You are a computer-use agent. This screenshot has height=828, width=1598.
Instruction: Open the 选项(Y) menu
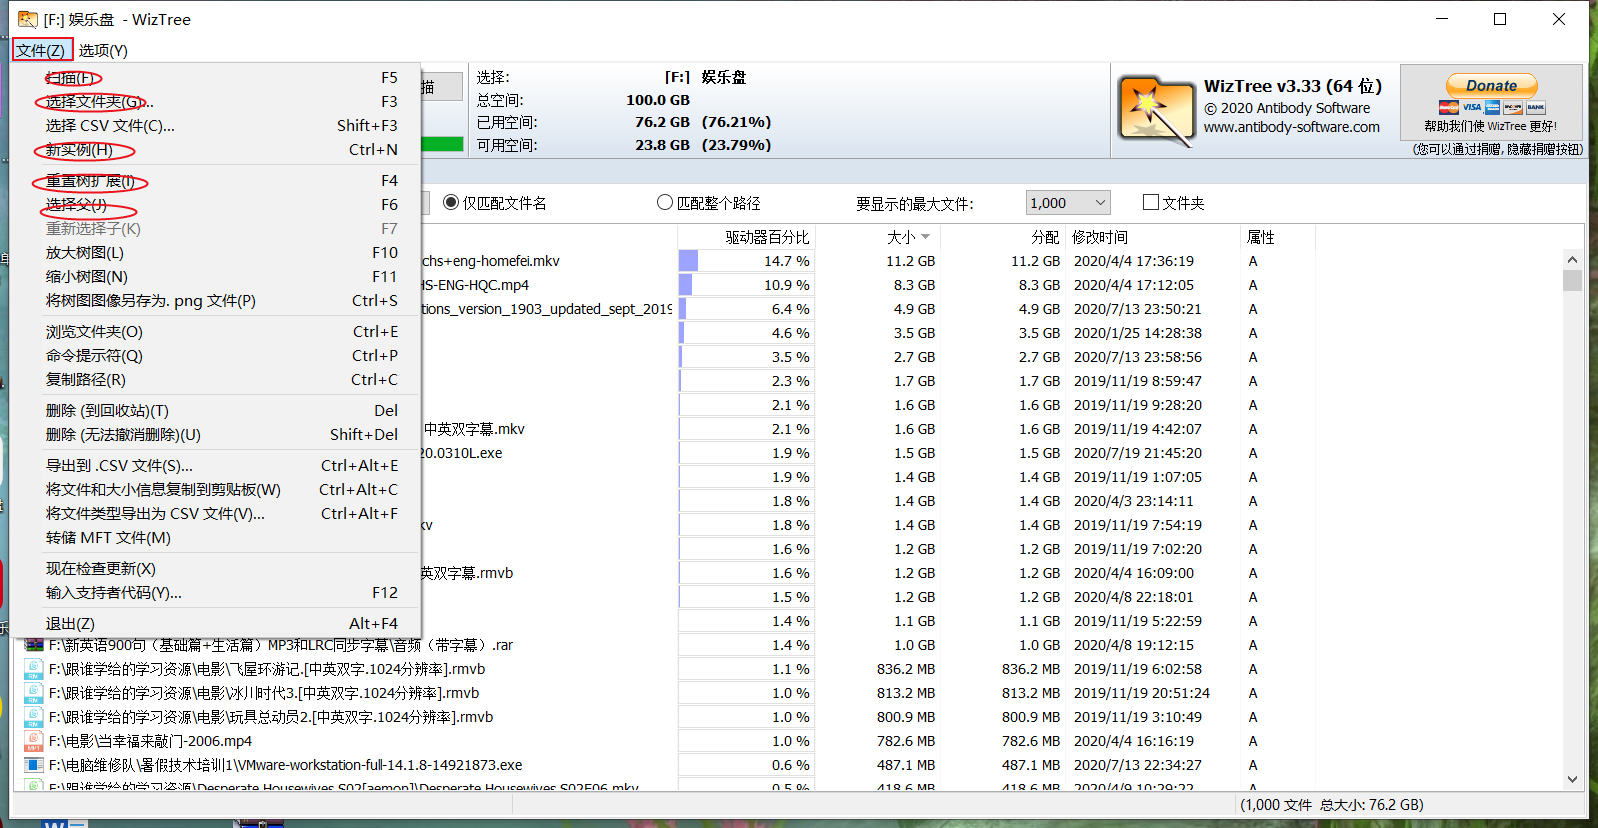click(x=103, y=50)
